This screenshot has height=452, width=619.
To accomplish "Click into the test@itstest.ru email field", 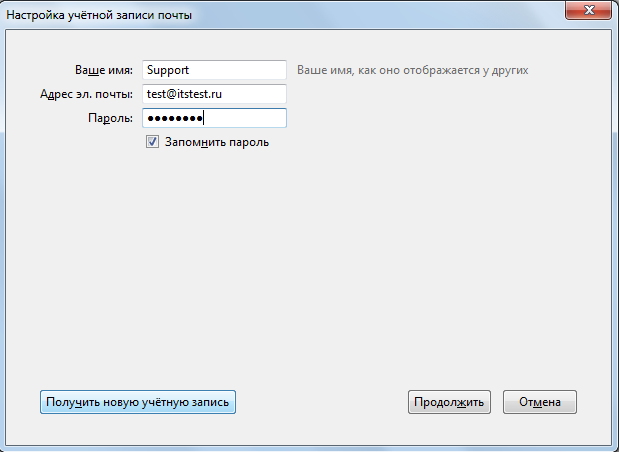I will click(x=214, y=94).
